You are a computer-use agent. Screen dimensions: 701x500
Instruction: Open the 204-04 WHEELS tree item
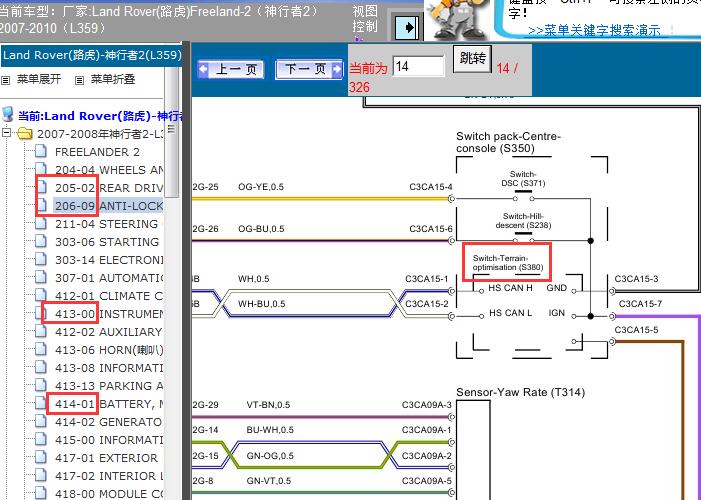pyautogui.click(x=109, y=170)
